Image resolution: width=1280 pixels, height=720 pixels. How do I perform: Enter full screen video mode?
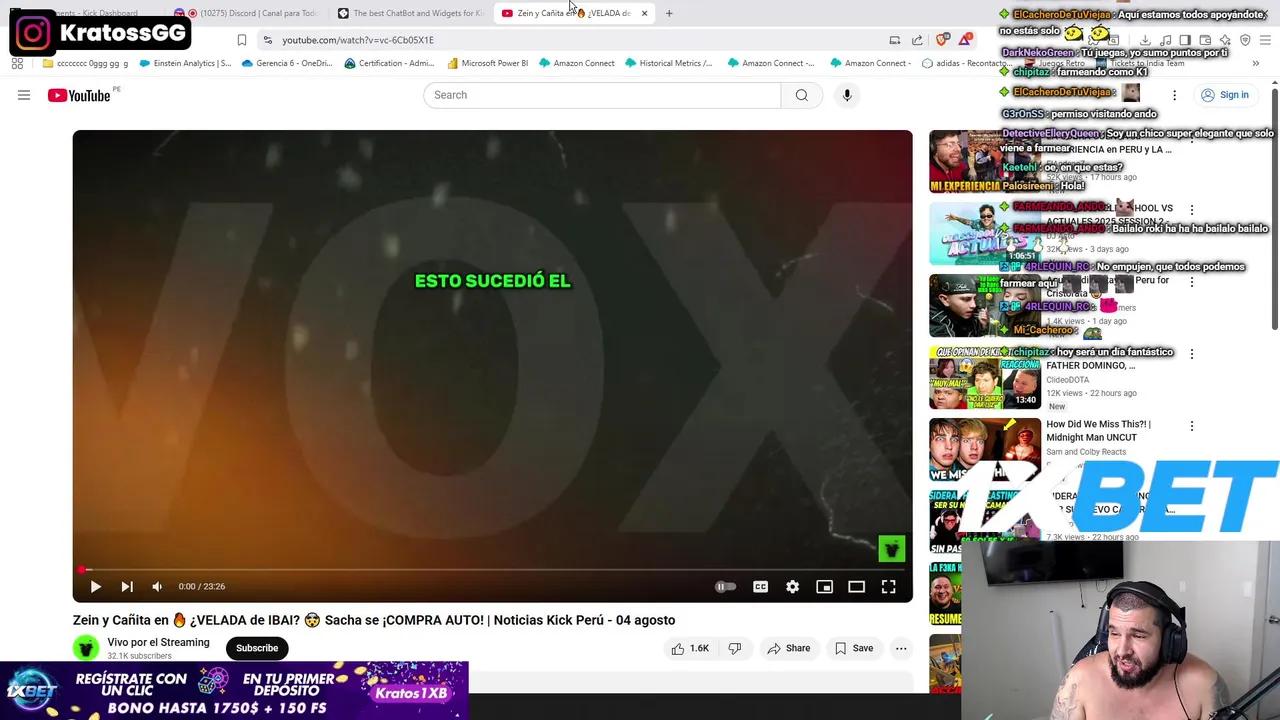coord(888,587)
